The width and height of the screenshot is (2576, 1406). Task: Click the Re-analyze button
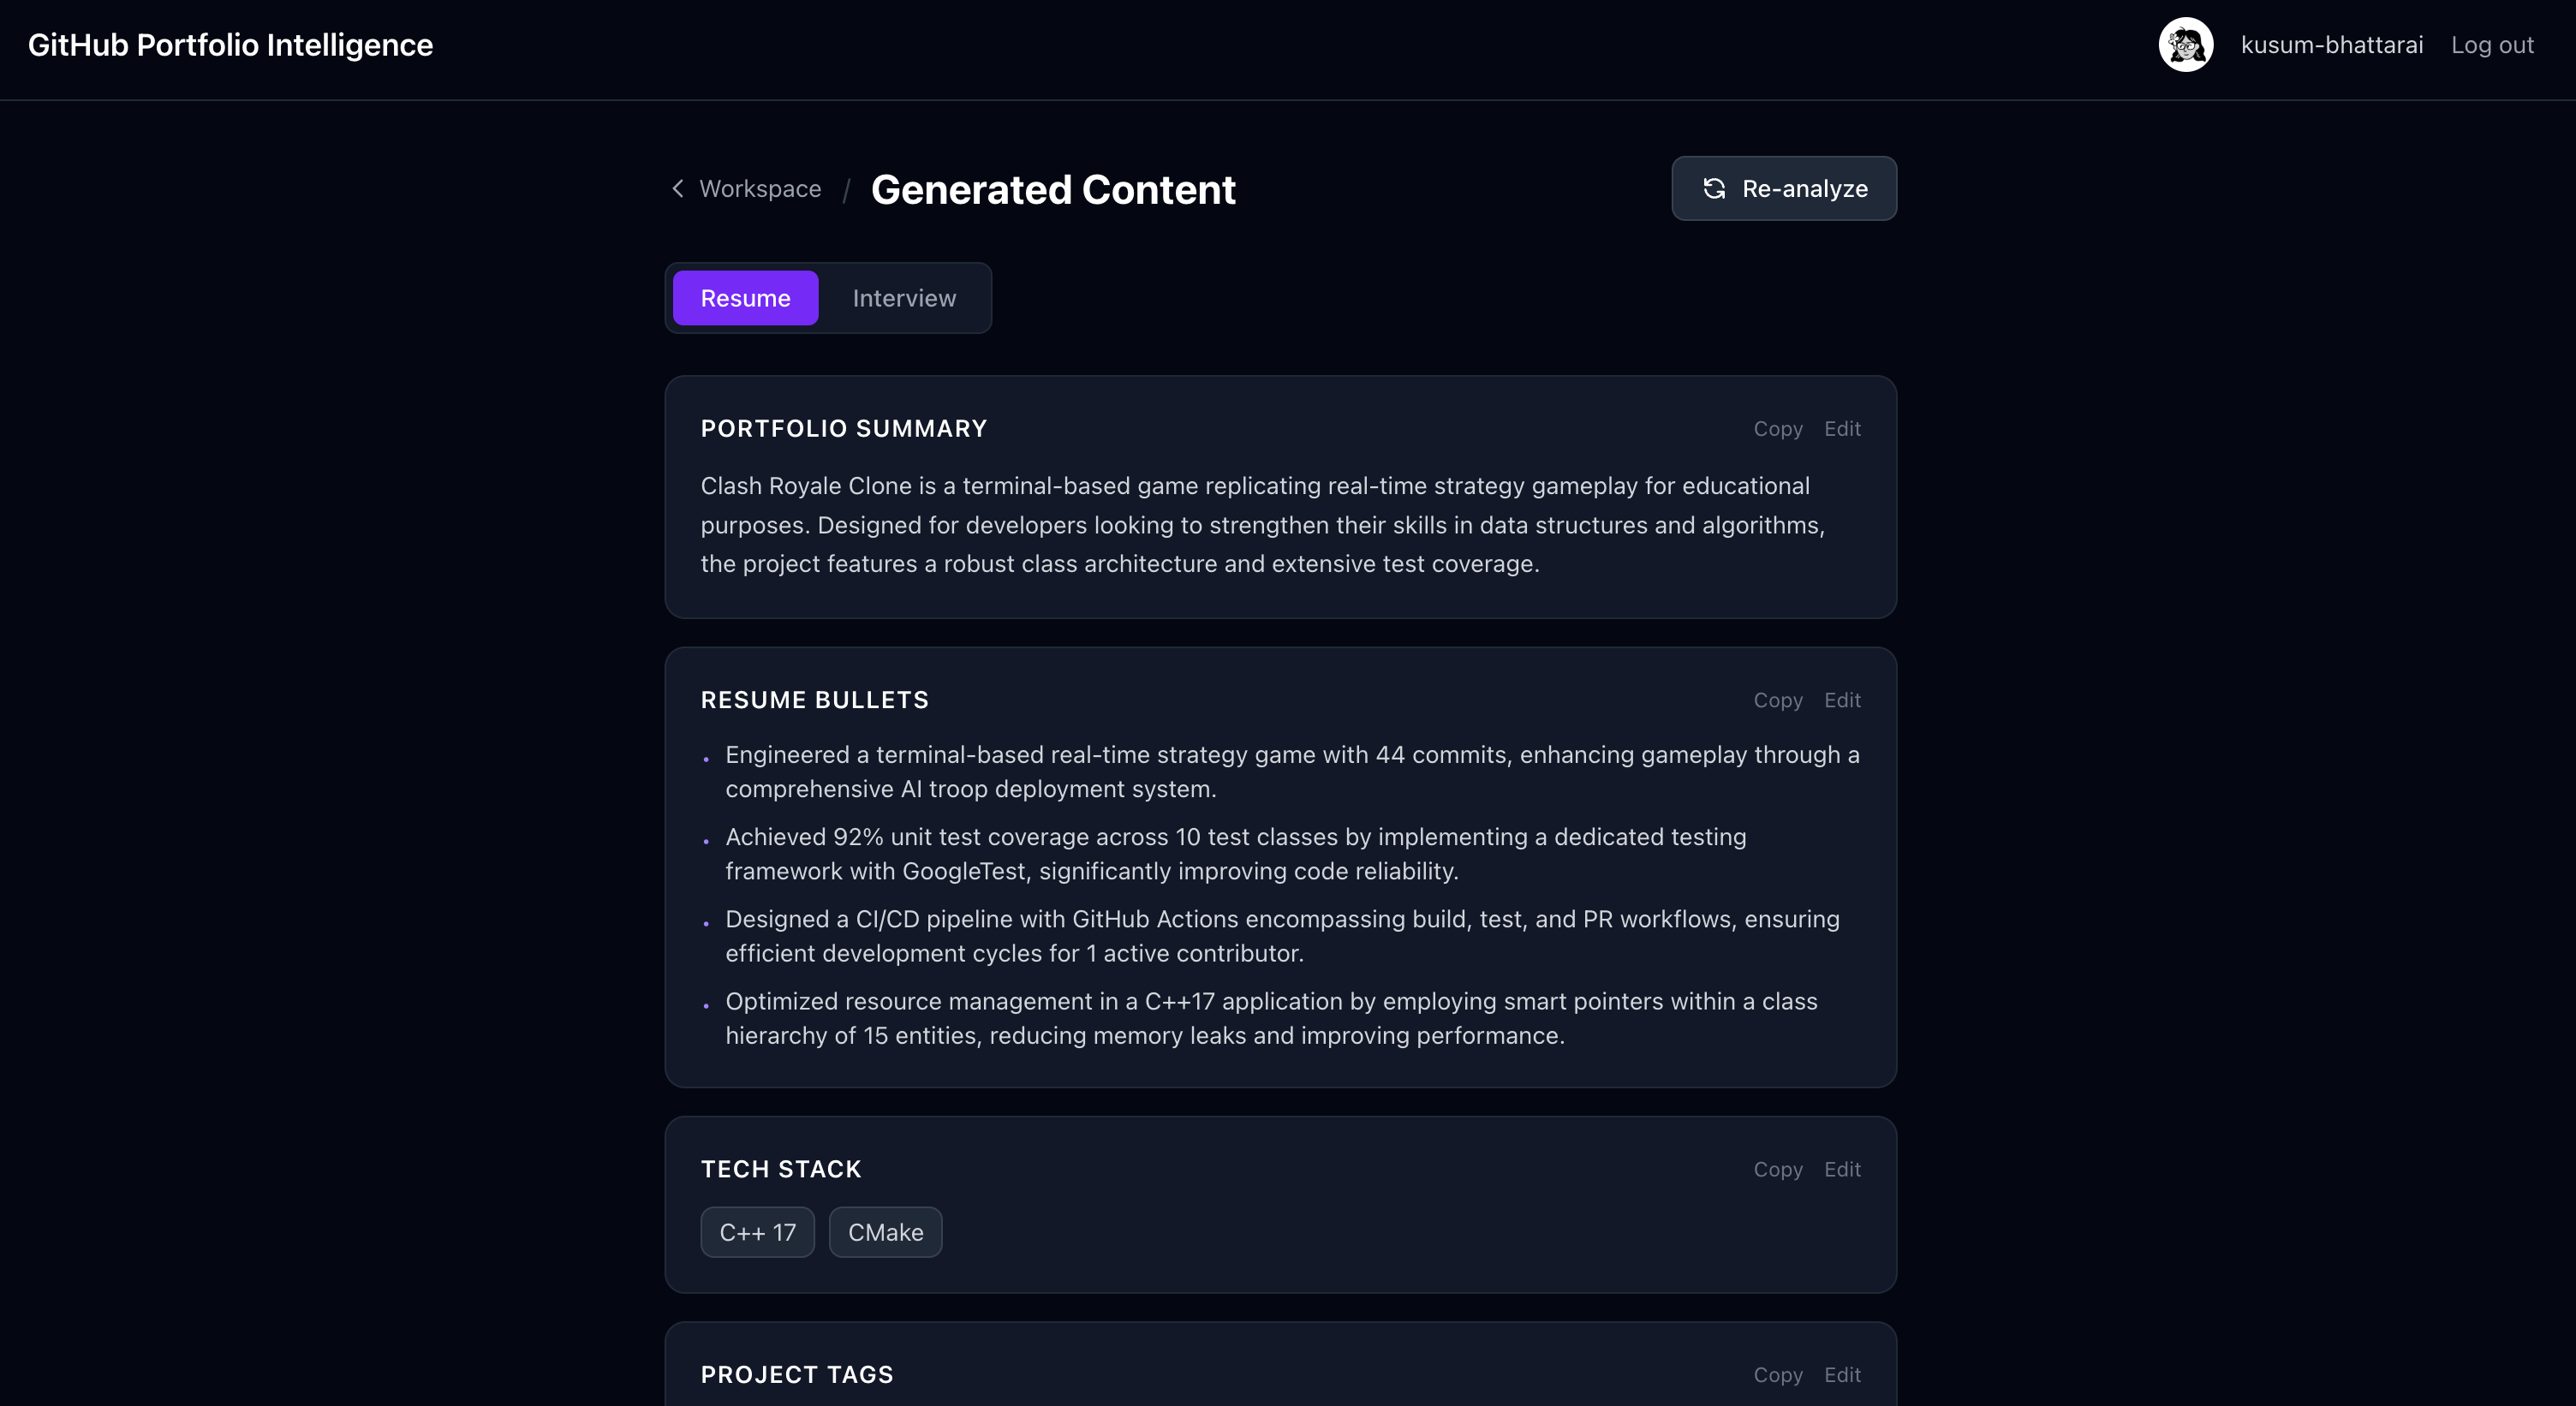click(x=1784, y=188)
